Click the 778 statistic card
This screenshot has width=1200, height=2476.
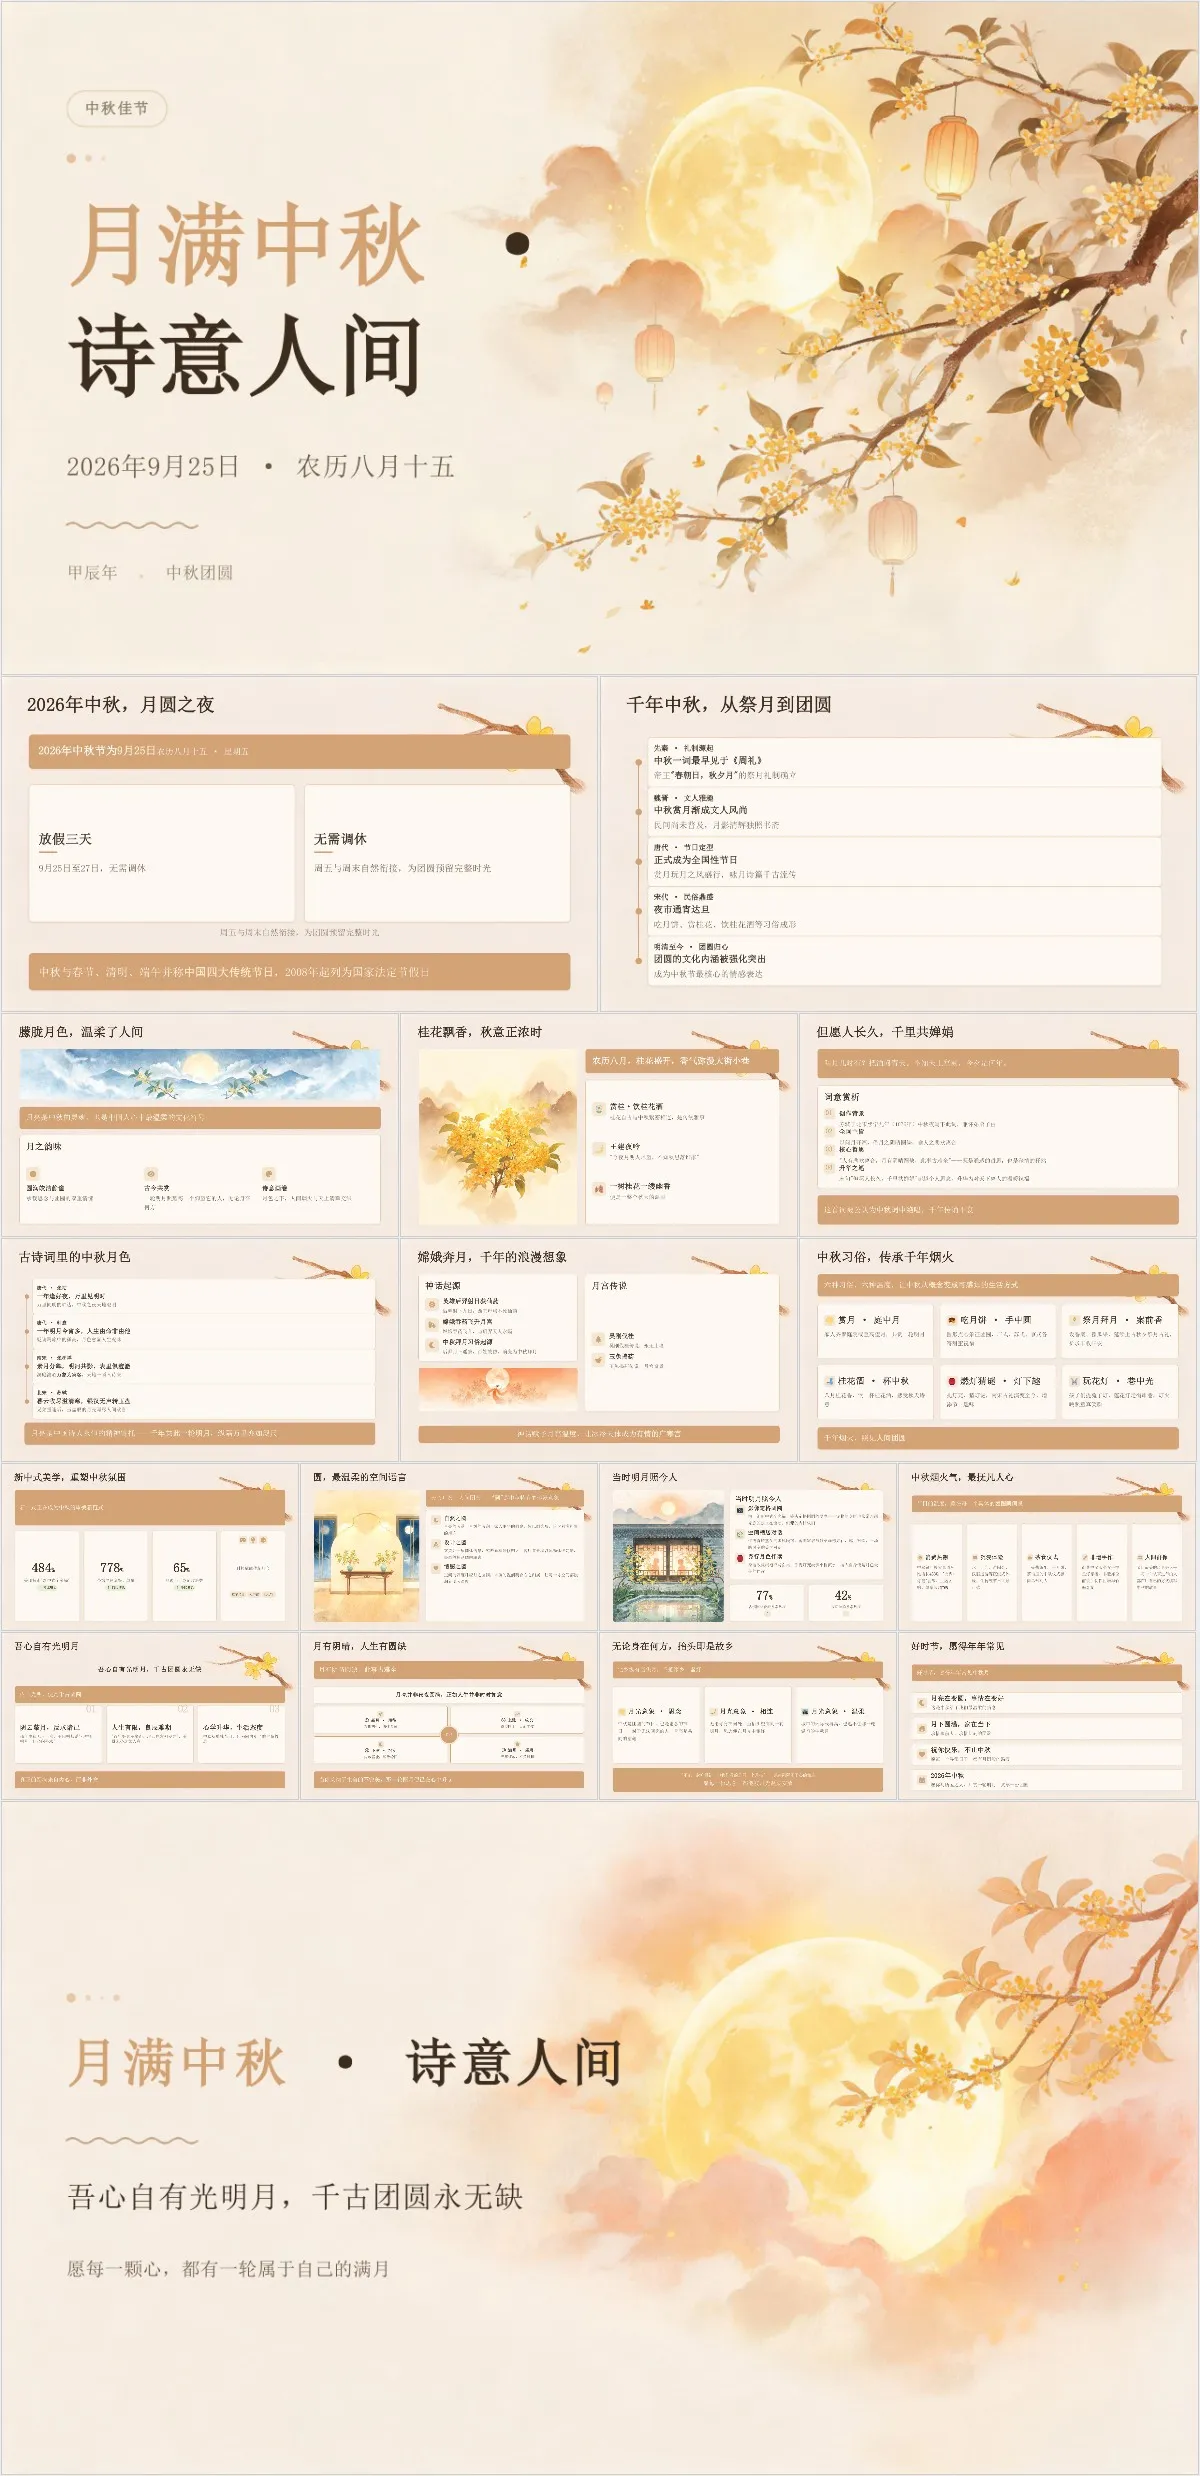pyautogui.click(x=115, y=1574)
